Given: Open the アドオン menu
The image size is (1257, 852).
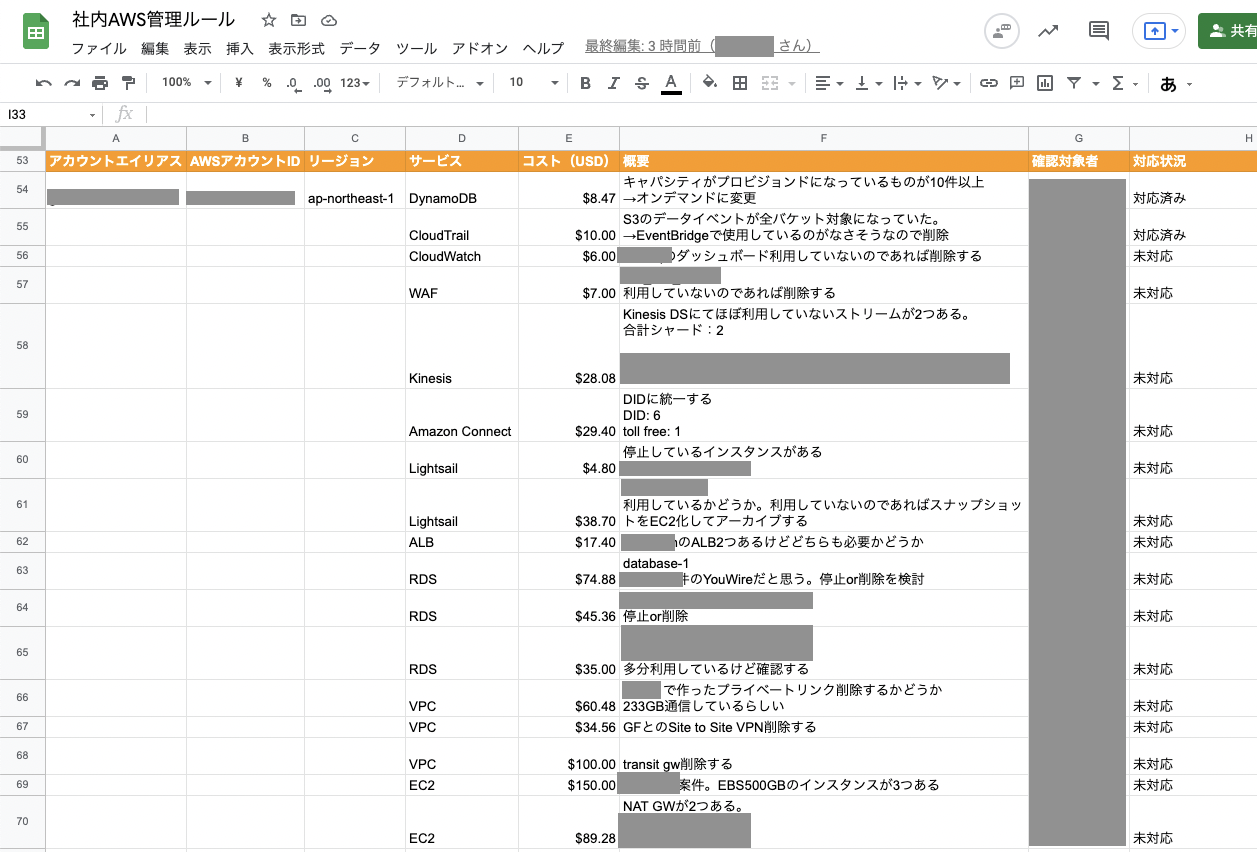Looking at the screenshot, I should (480, 48).
